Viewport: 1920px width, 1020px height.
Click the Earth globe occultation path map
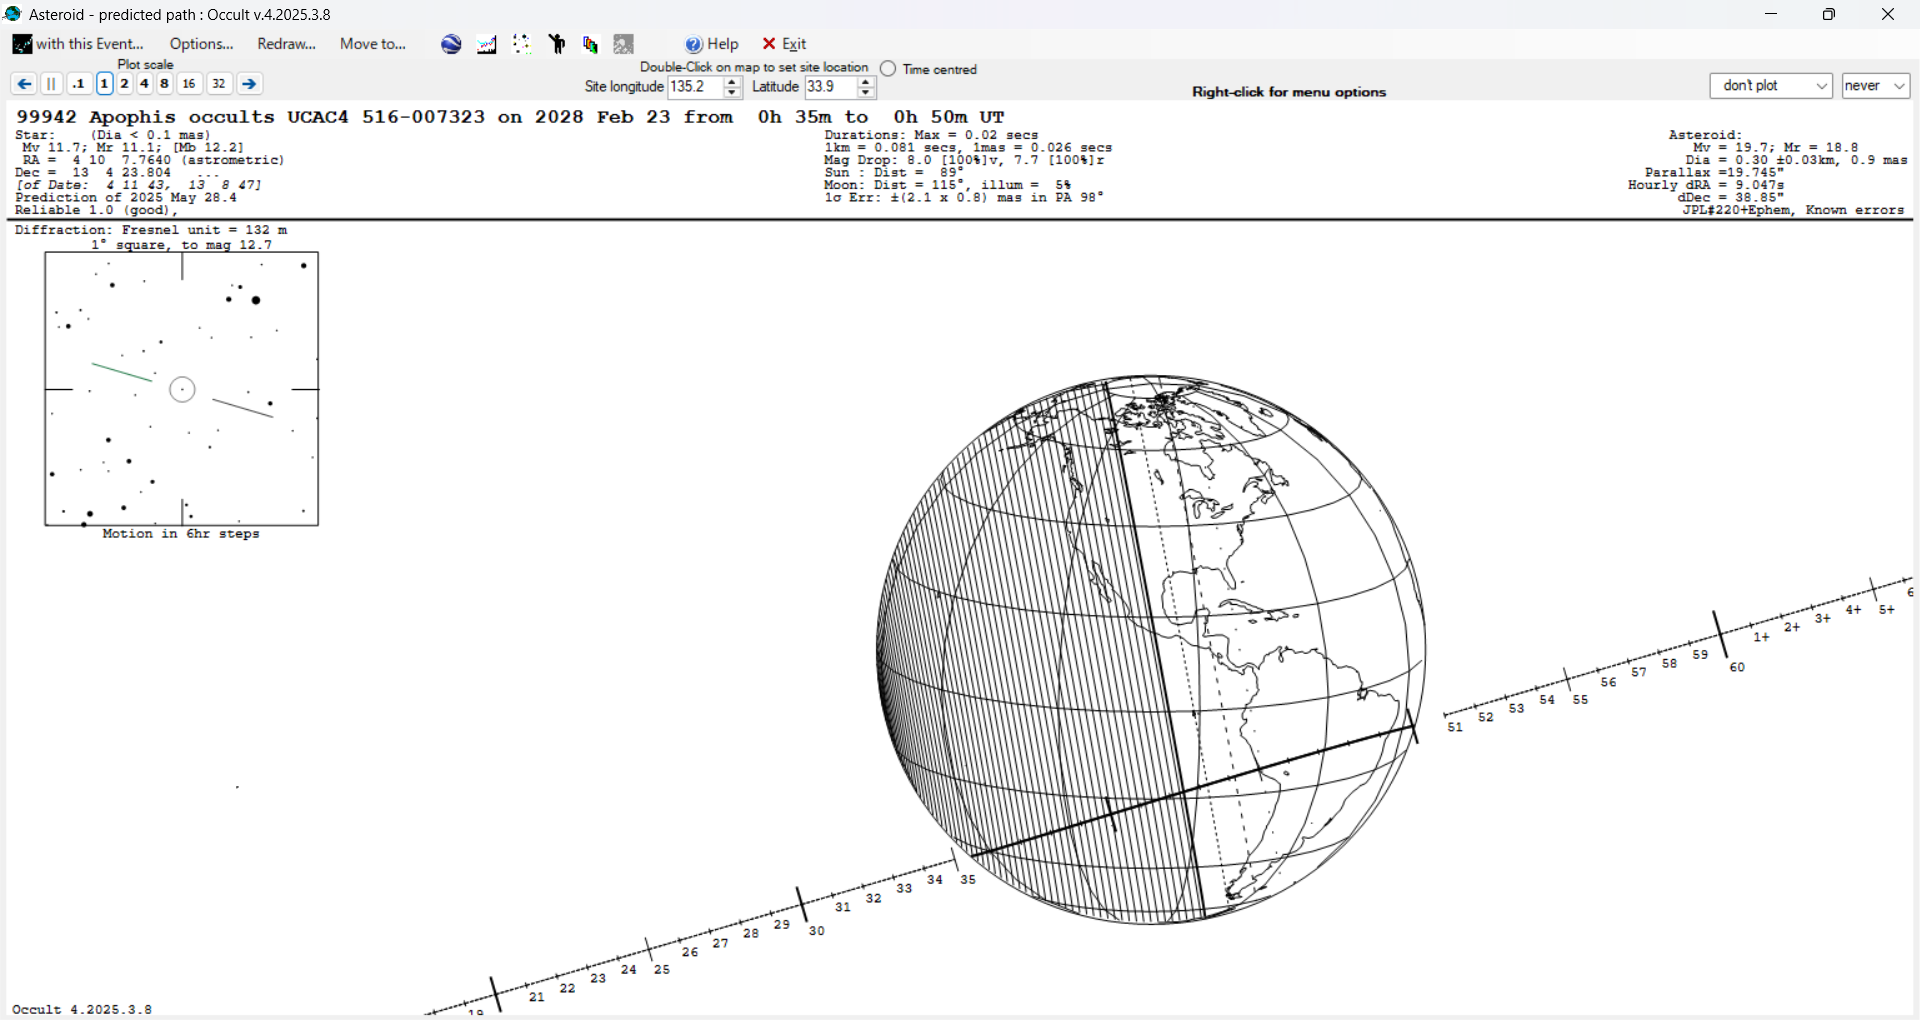tap(1151, 649)
